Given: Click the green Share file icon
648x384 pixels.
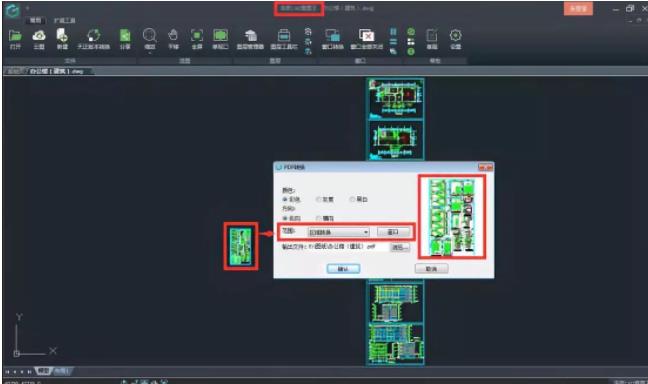Looking at the screenshot, I should click(125, 36).
